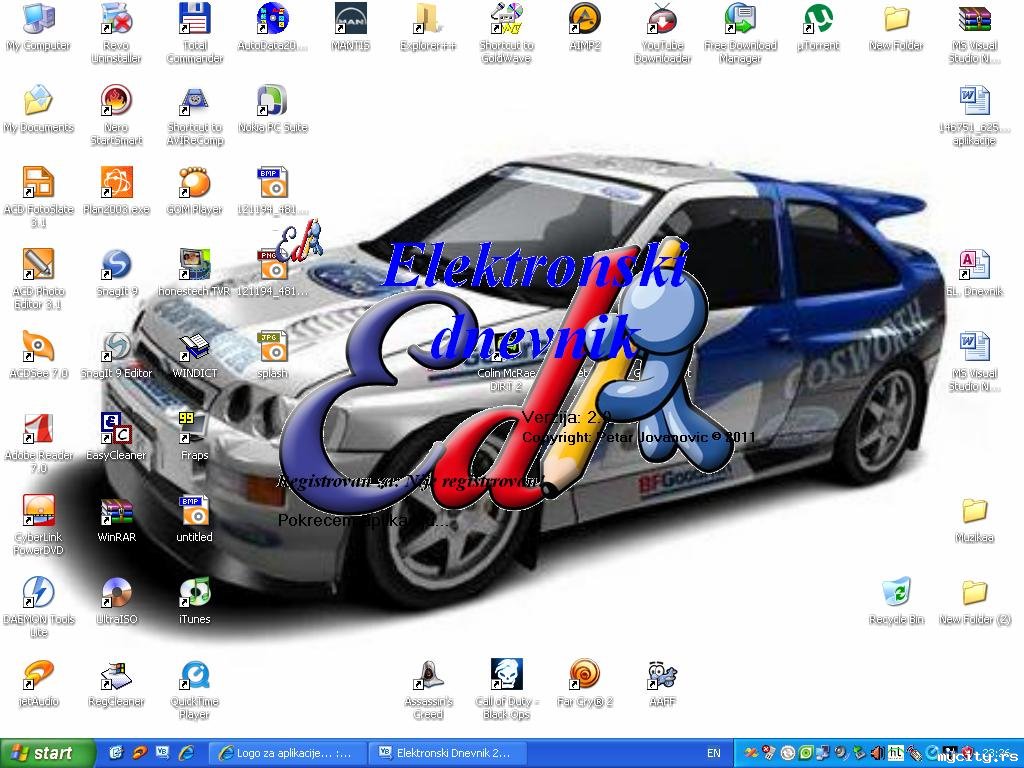Launch YouTube Downloader desktop icon
The image size is (1024, 768).
click(x=662, y=20)
